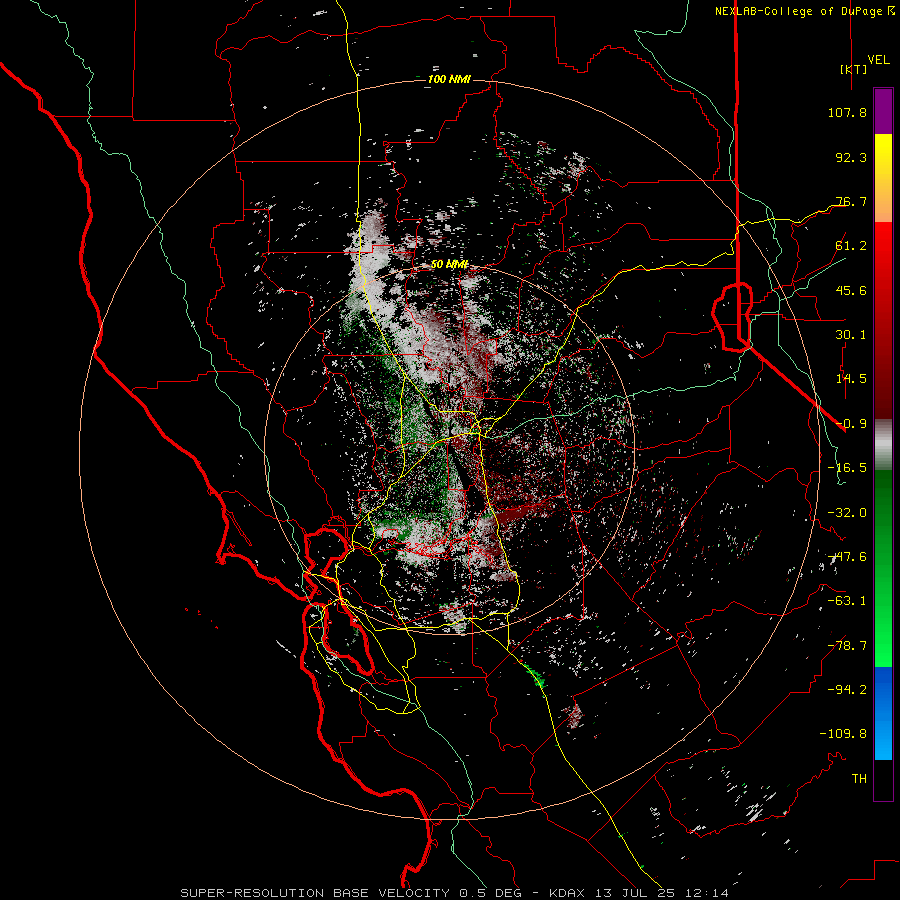Select the -94.2 scale label
This screenshot has width=900, height=900.
pos(847,690)
